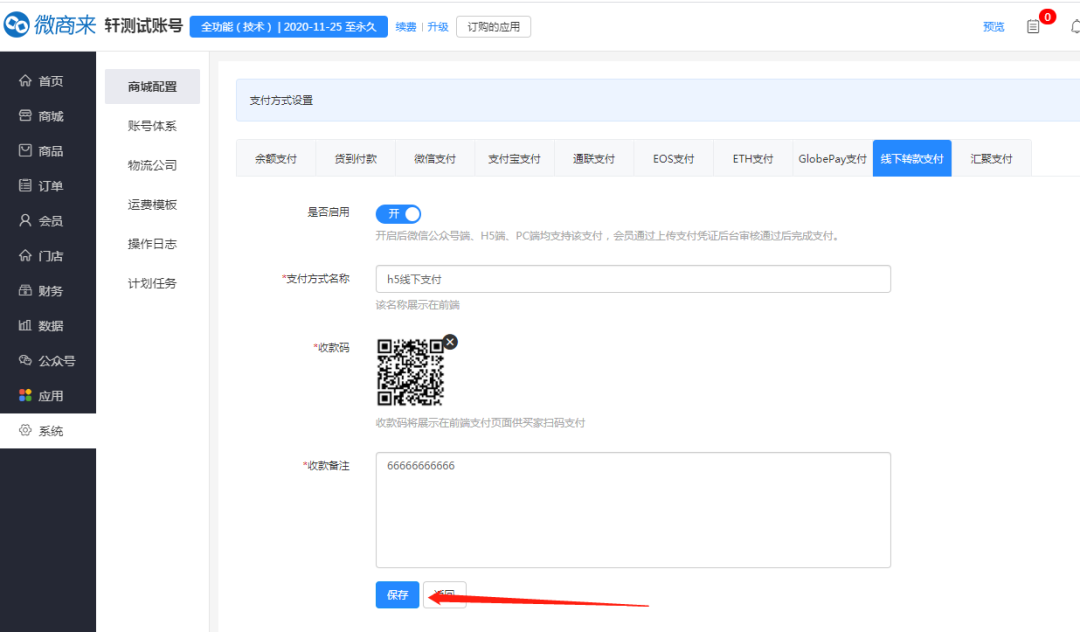Click the 支付方式设置 heading text
This screenshot has width=1080, height=632.
(281, 101)
